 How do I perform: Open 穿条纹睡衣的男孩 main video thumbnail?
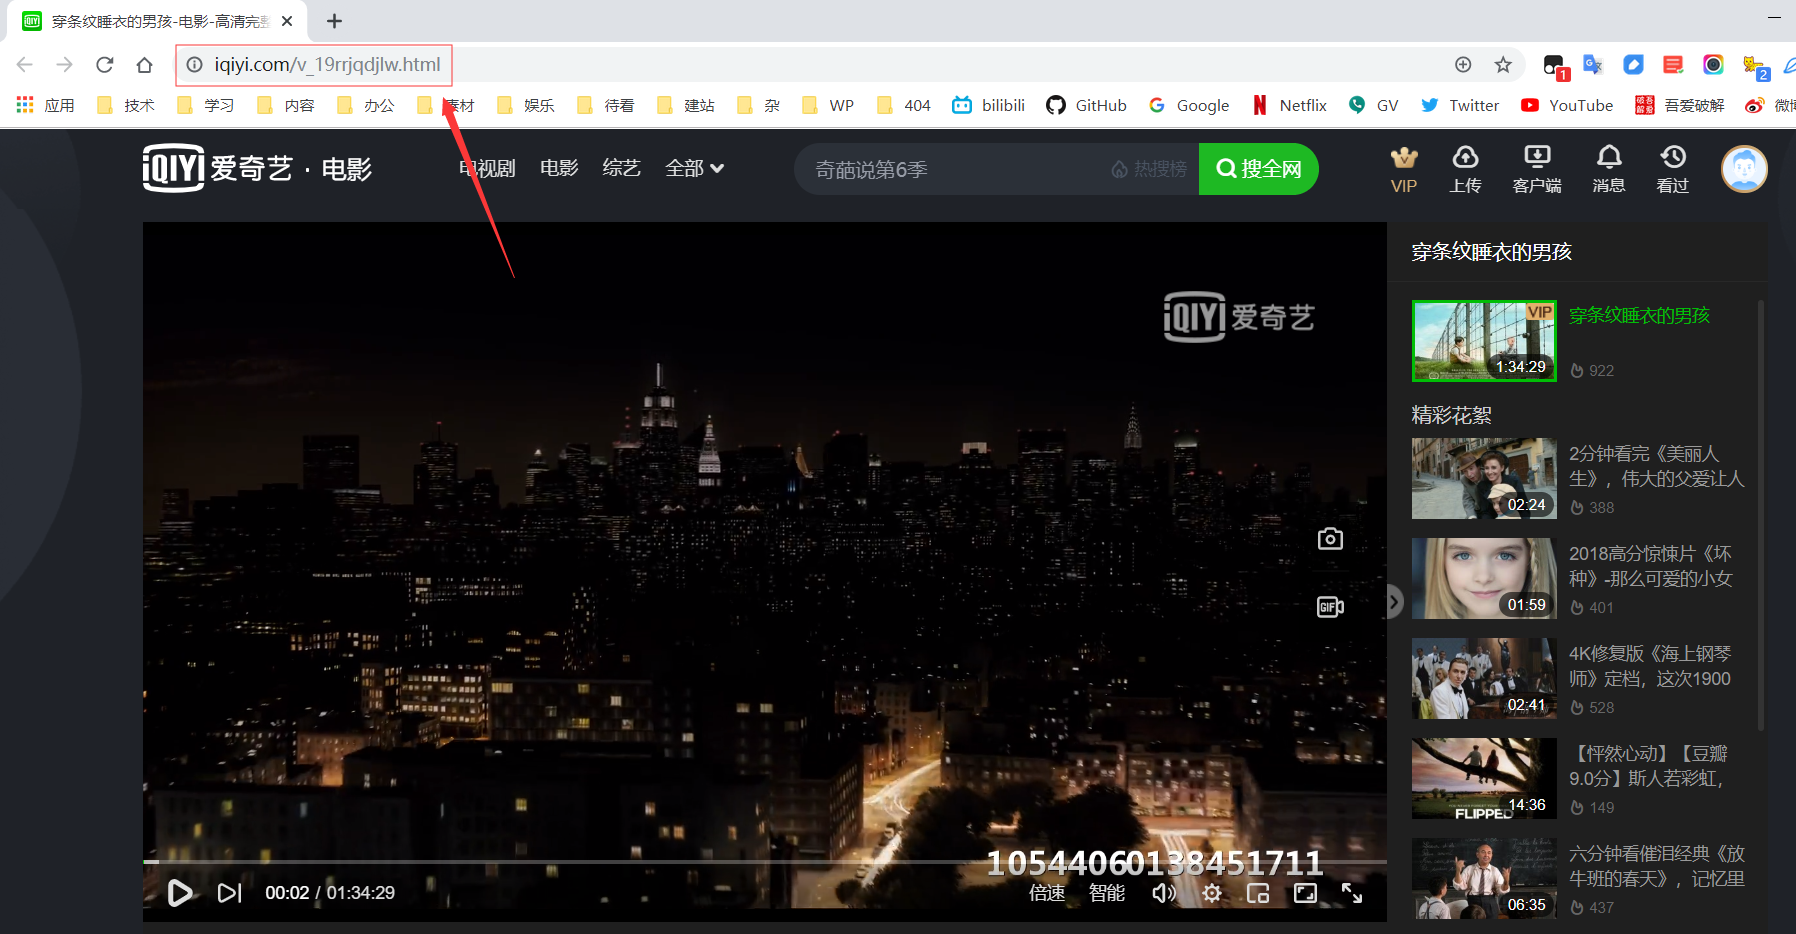point(1484,341)
